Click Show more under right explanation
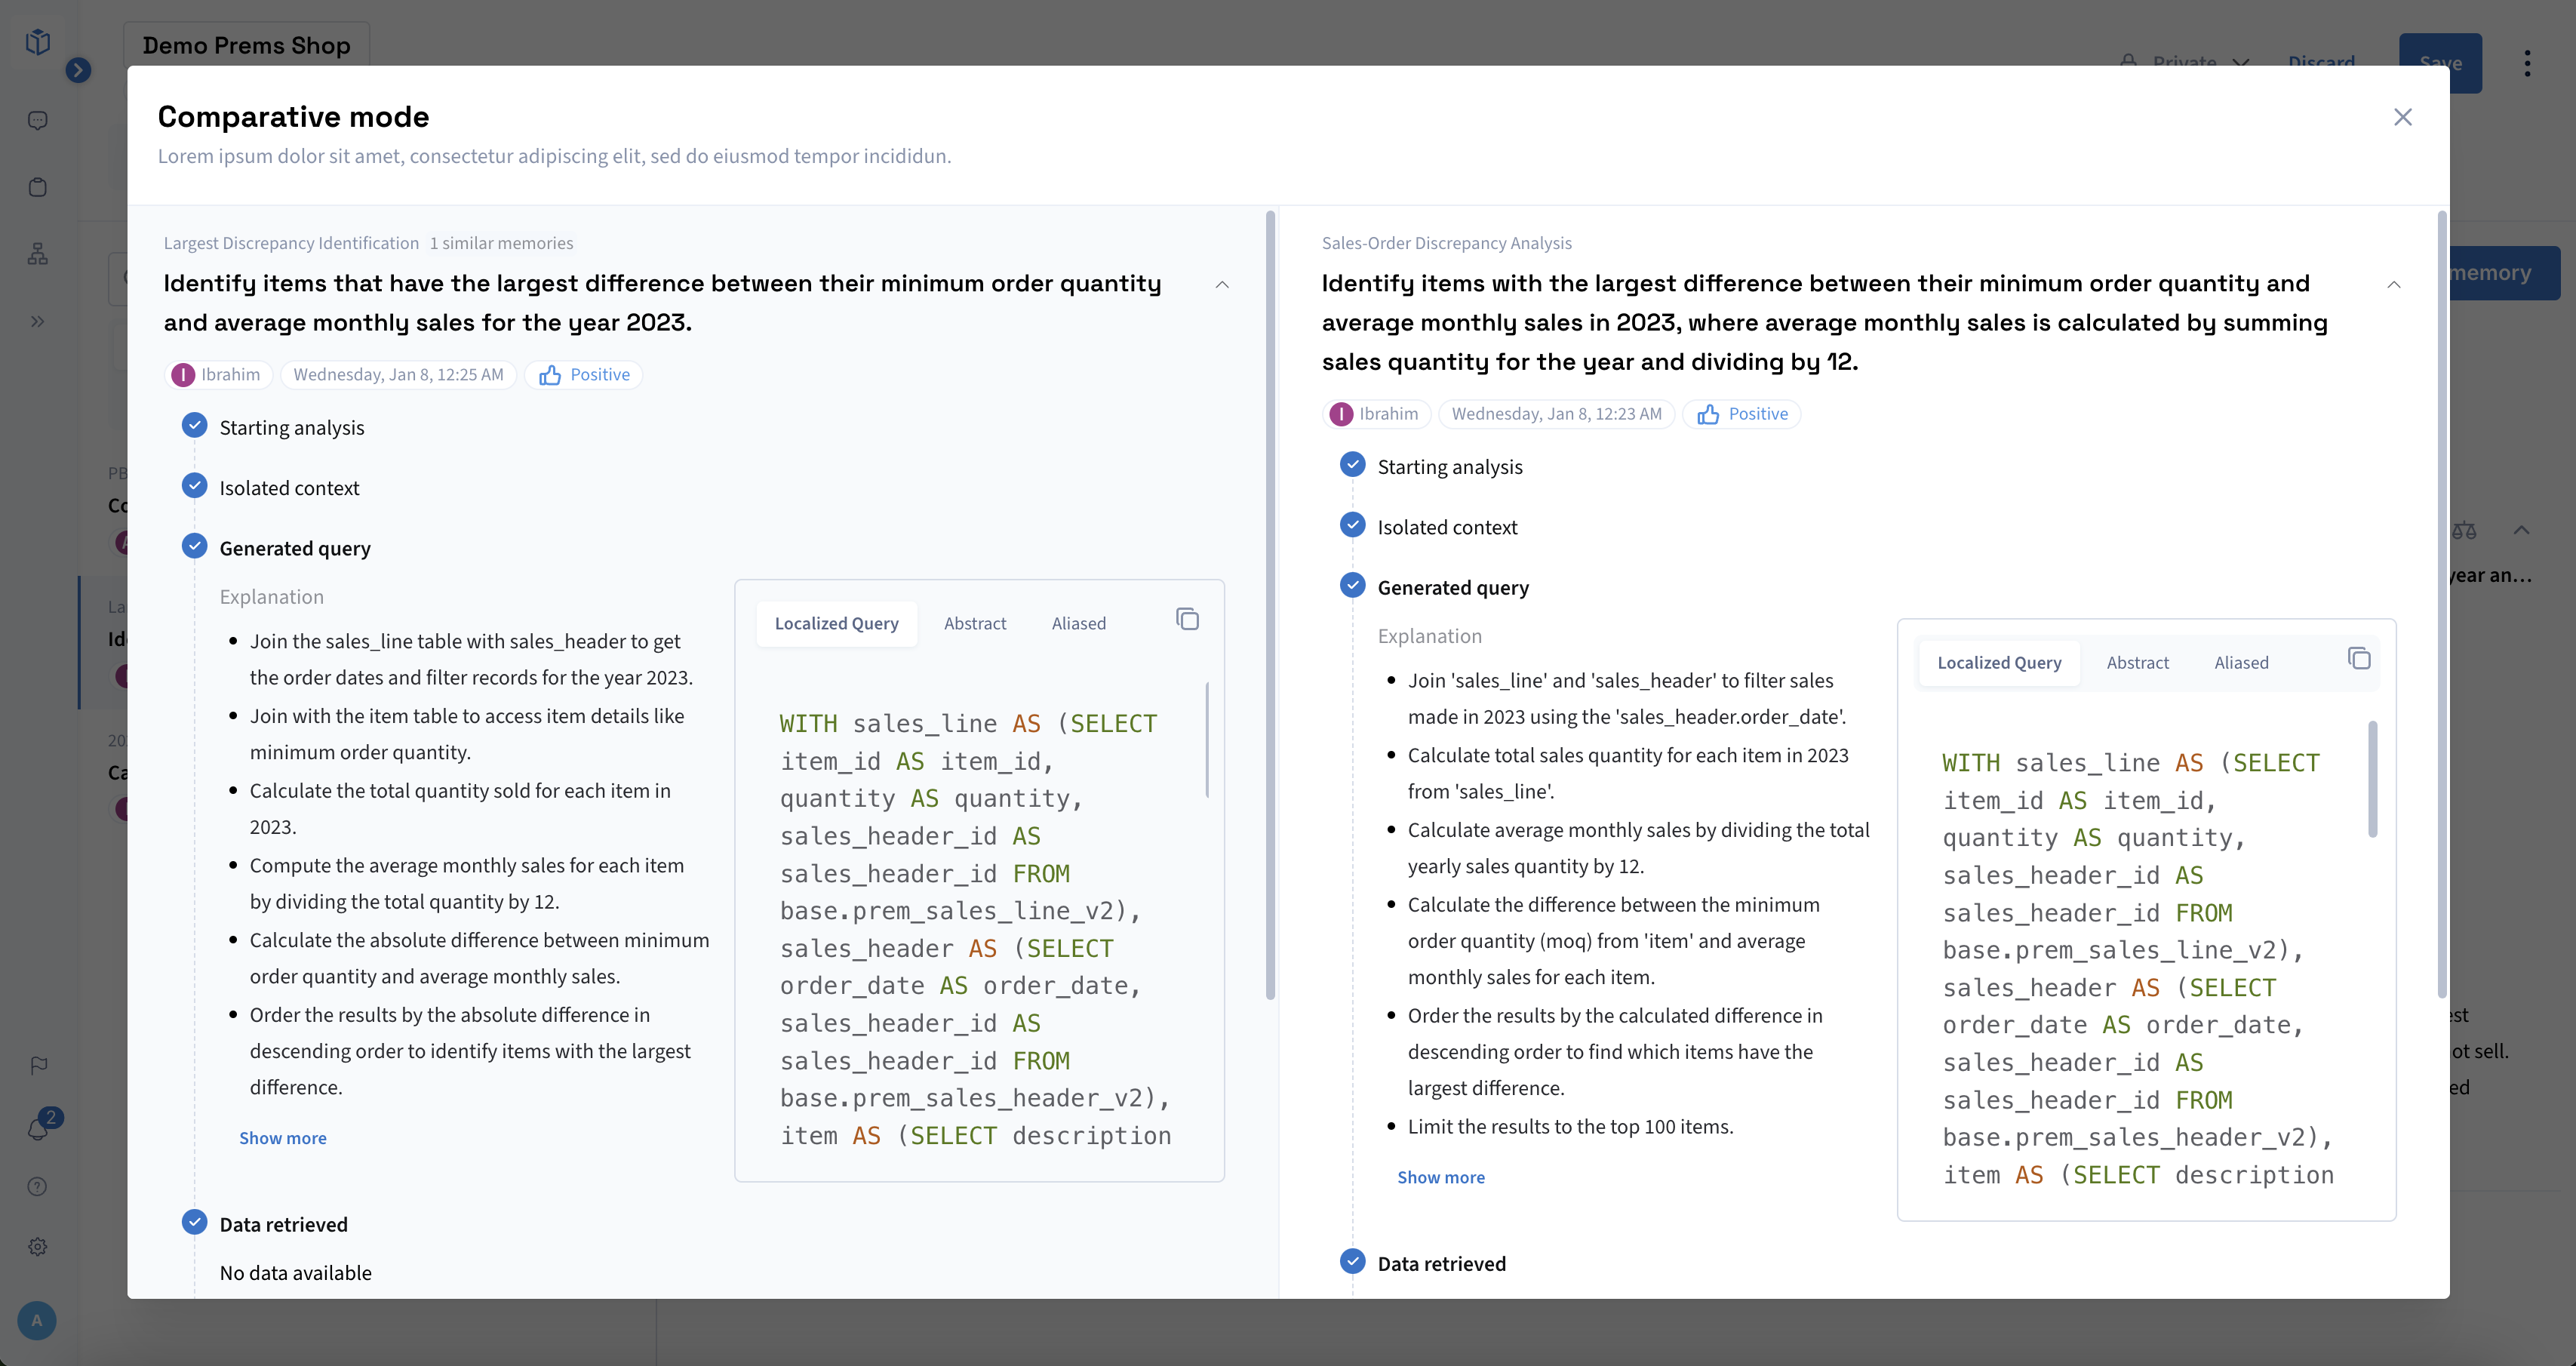The image size is (2576, 1366). tap(1441, 1177)
